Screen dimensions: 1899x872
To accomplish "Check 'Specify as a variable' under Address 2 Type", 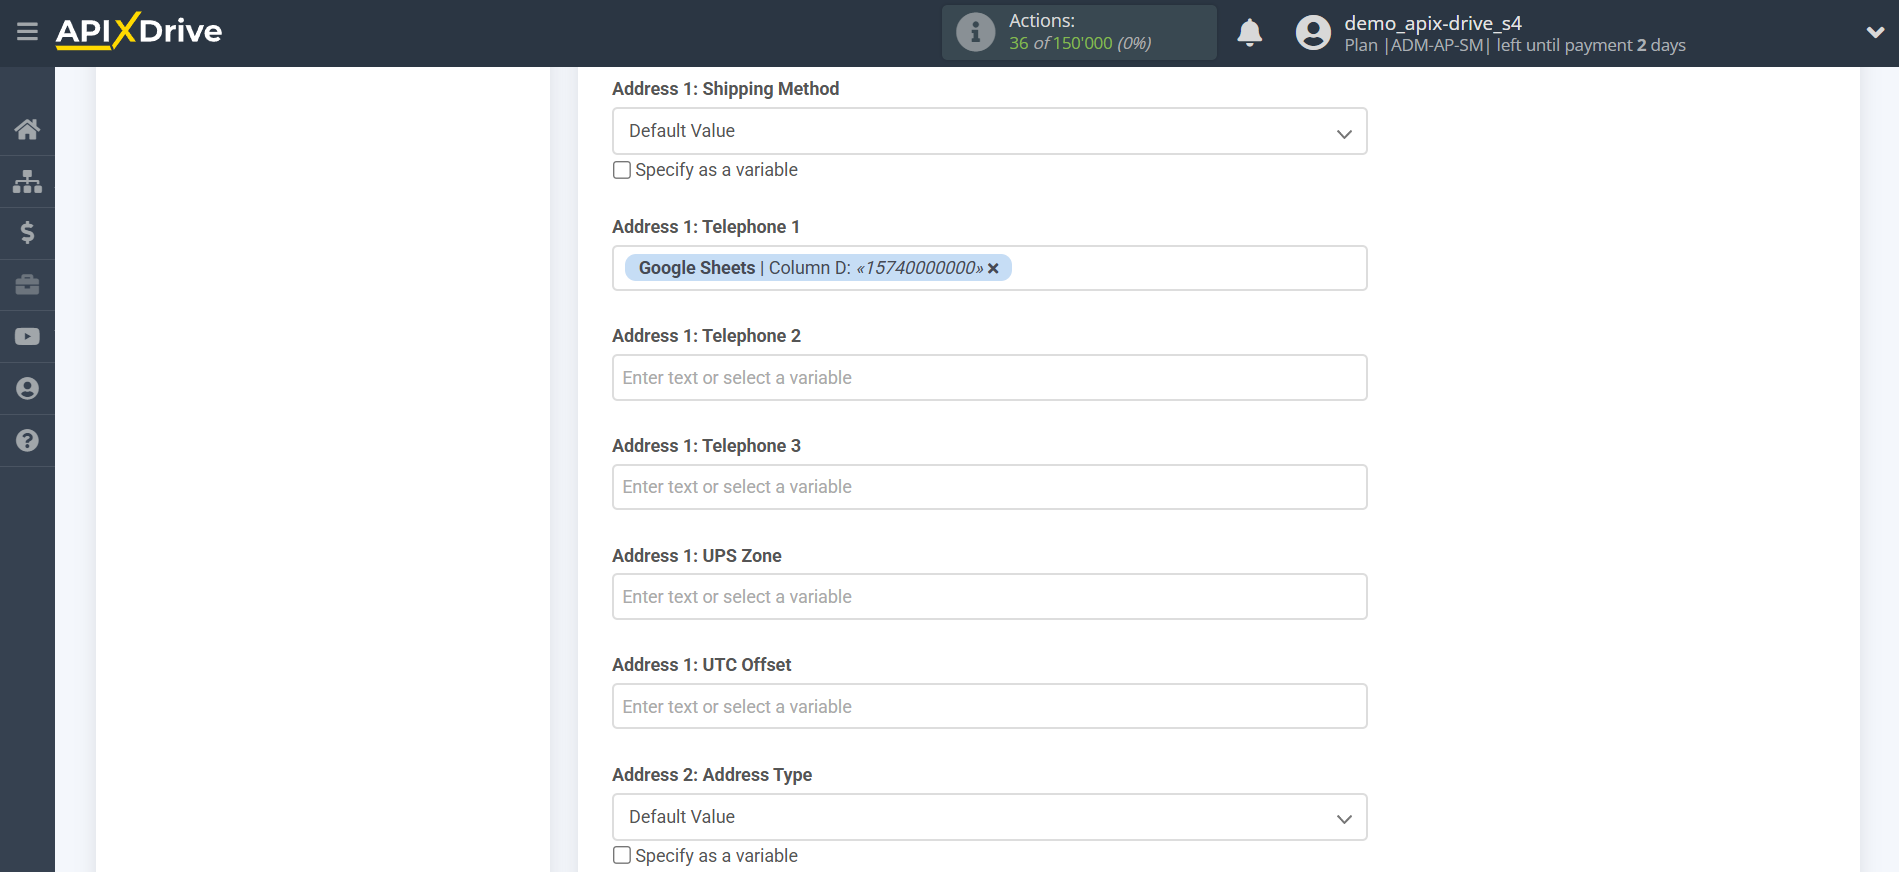I will point(622,855).
